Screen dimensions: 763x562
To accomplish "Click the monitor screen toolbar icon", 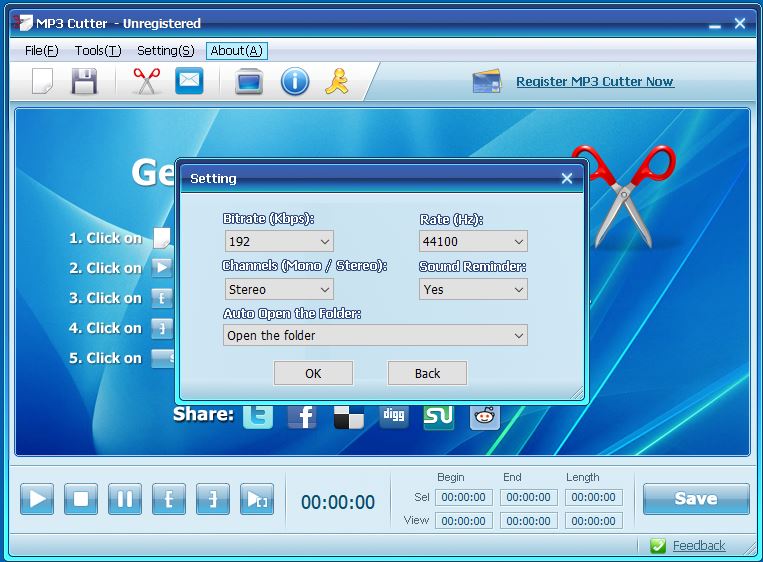I will [x=249, y=81].
